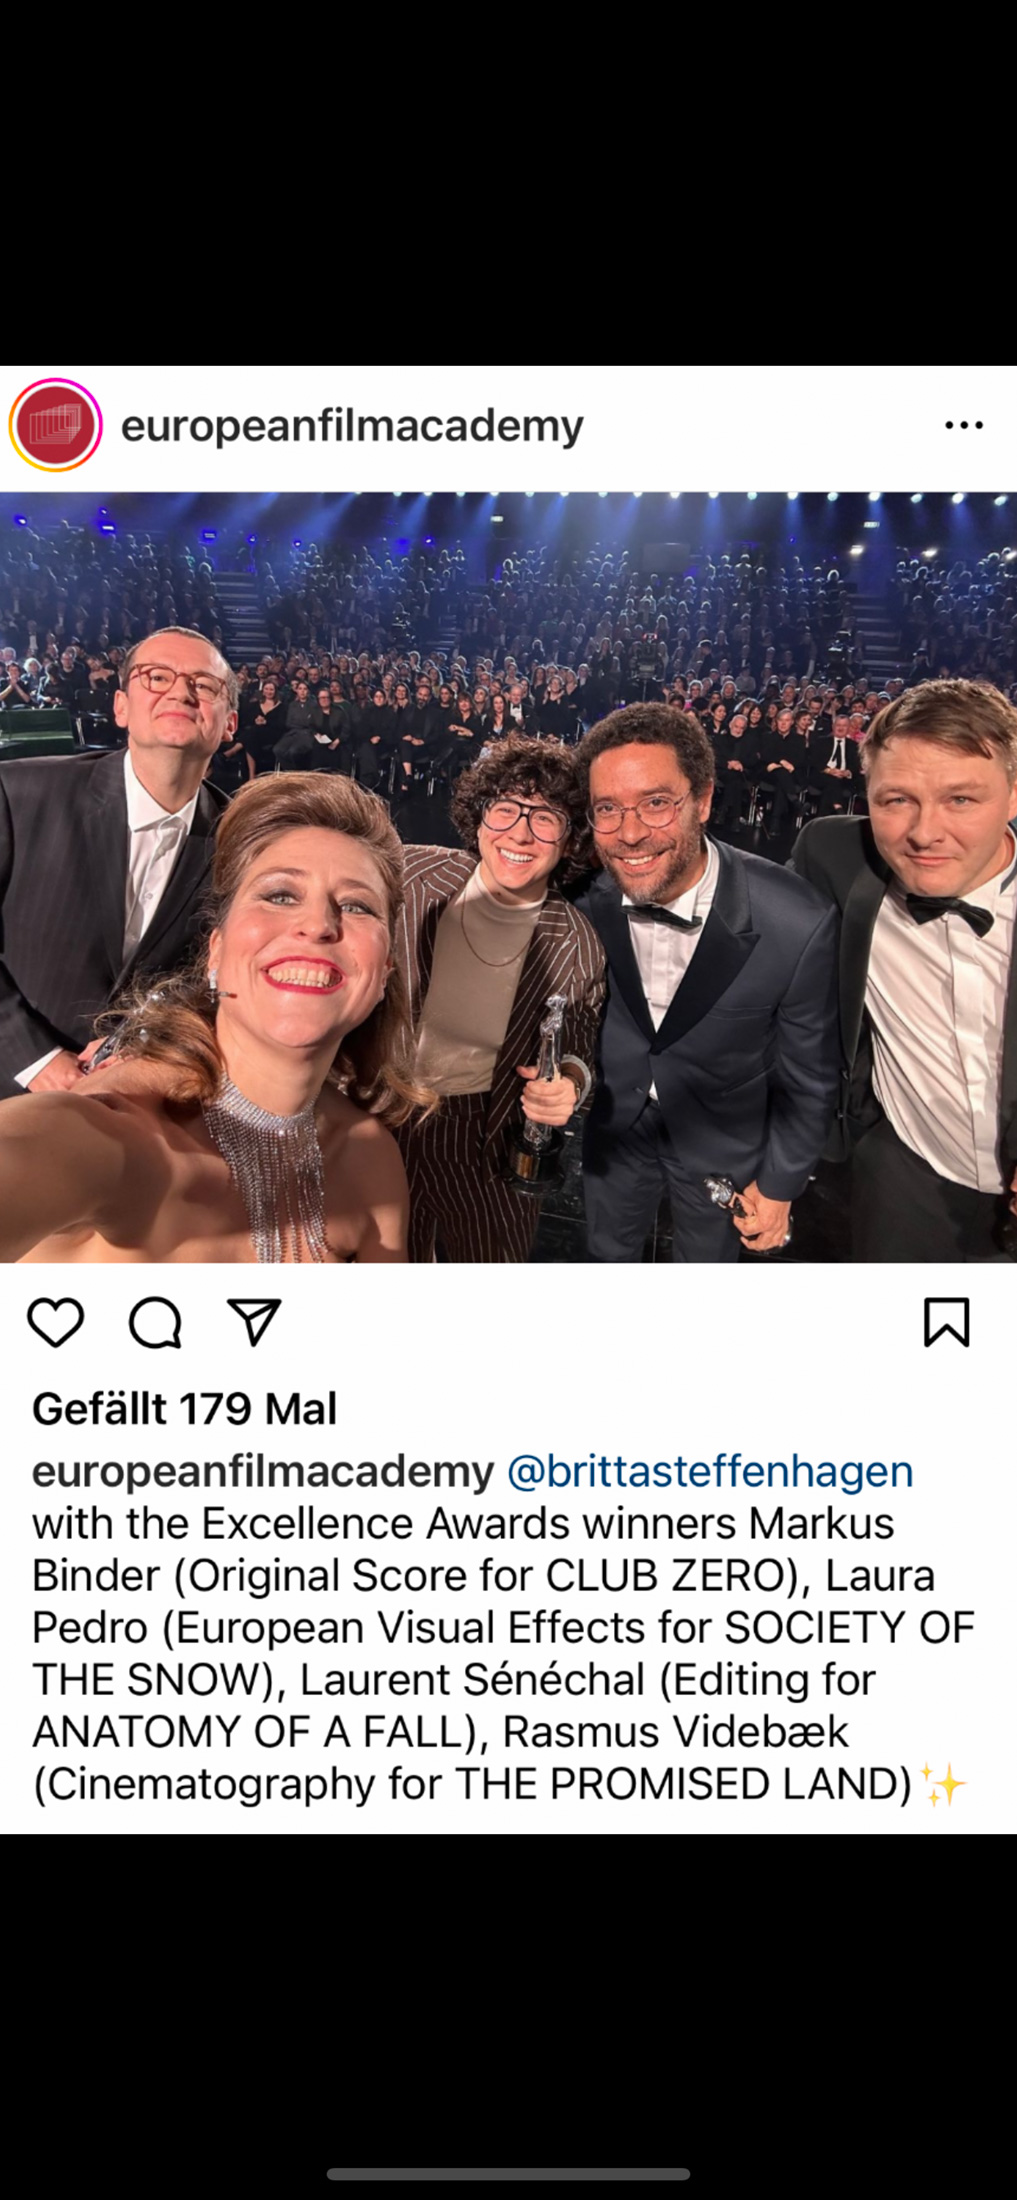Image resolution: width=1017 pixels, height=2200 pixels.
Task: Like the post with the heart icon
Action: tap(55, 1323)
